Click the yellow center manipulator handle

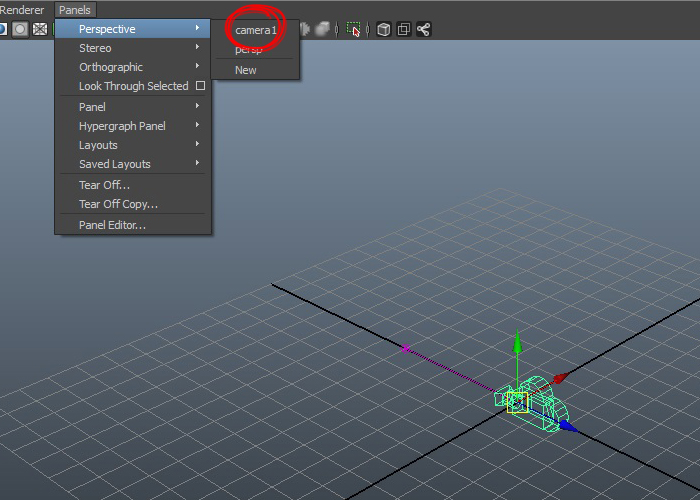(x=517, y=403)
